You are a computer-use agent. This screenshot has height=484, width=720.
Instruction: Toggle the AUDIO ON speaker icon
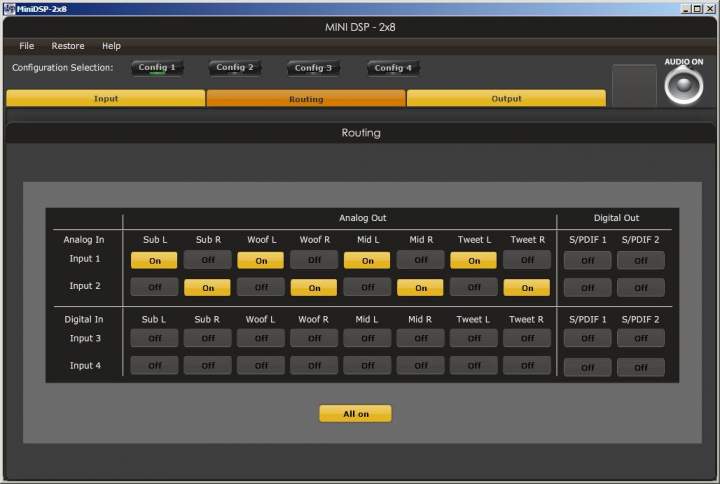click(x=683, y=85)
